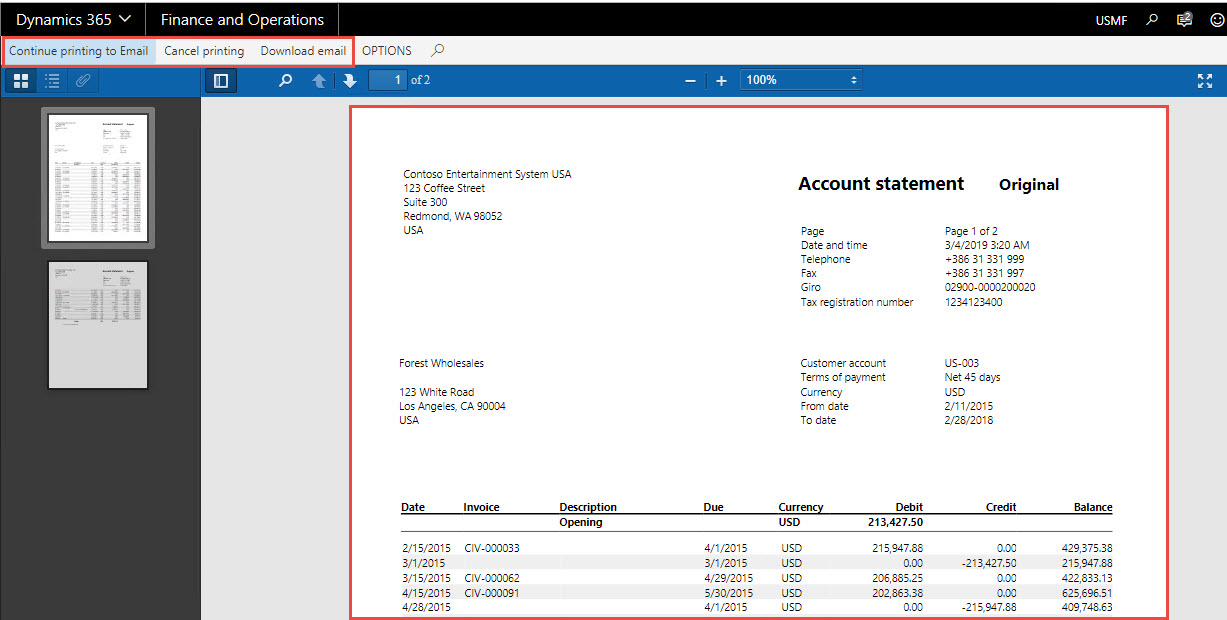Open the OPTIONS menu
The height and width of the screenshot is (620, 1227).
pos(387,51)
